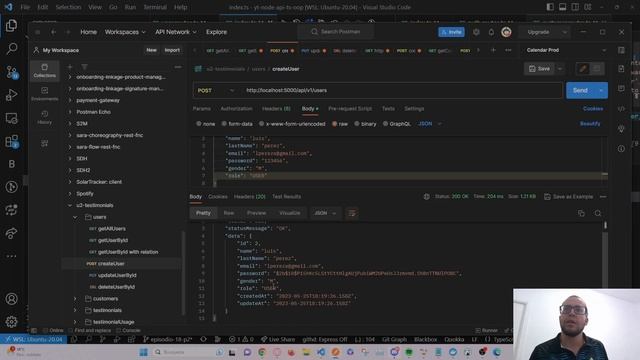The width and height of the screenshot is (640, 360).
Task: Open code snippet icon in right sidebar
Action: tap(621, 109)
